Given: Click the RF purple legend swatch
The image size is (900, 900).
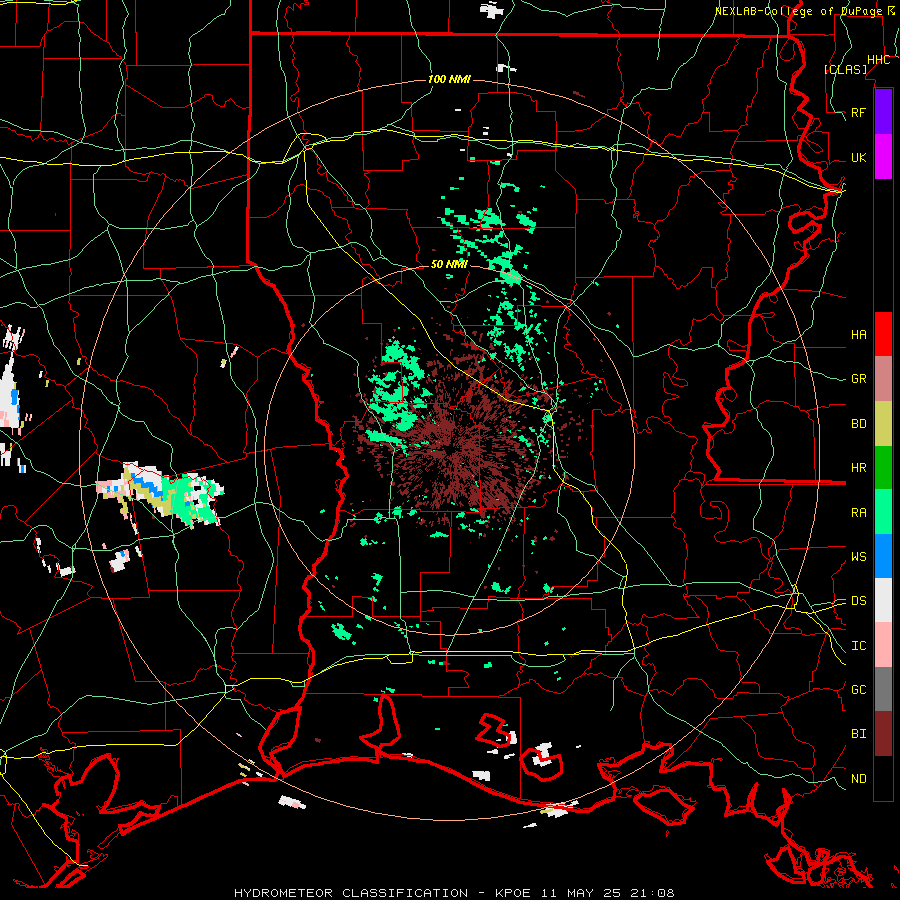Looking at the screenshot, I should [883, 112].
